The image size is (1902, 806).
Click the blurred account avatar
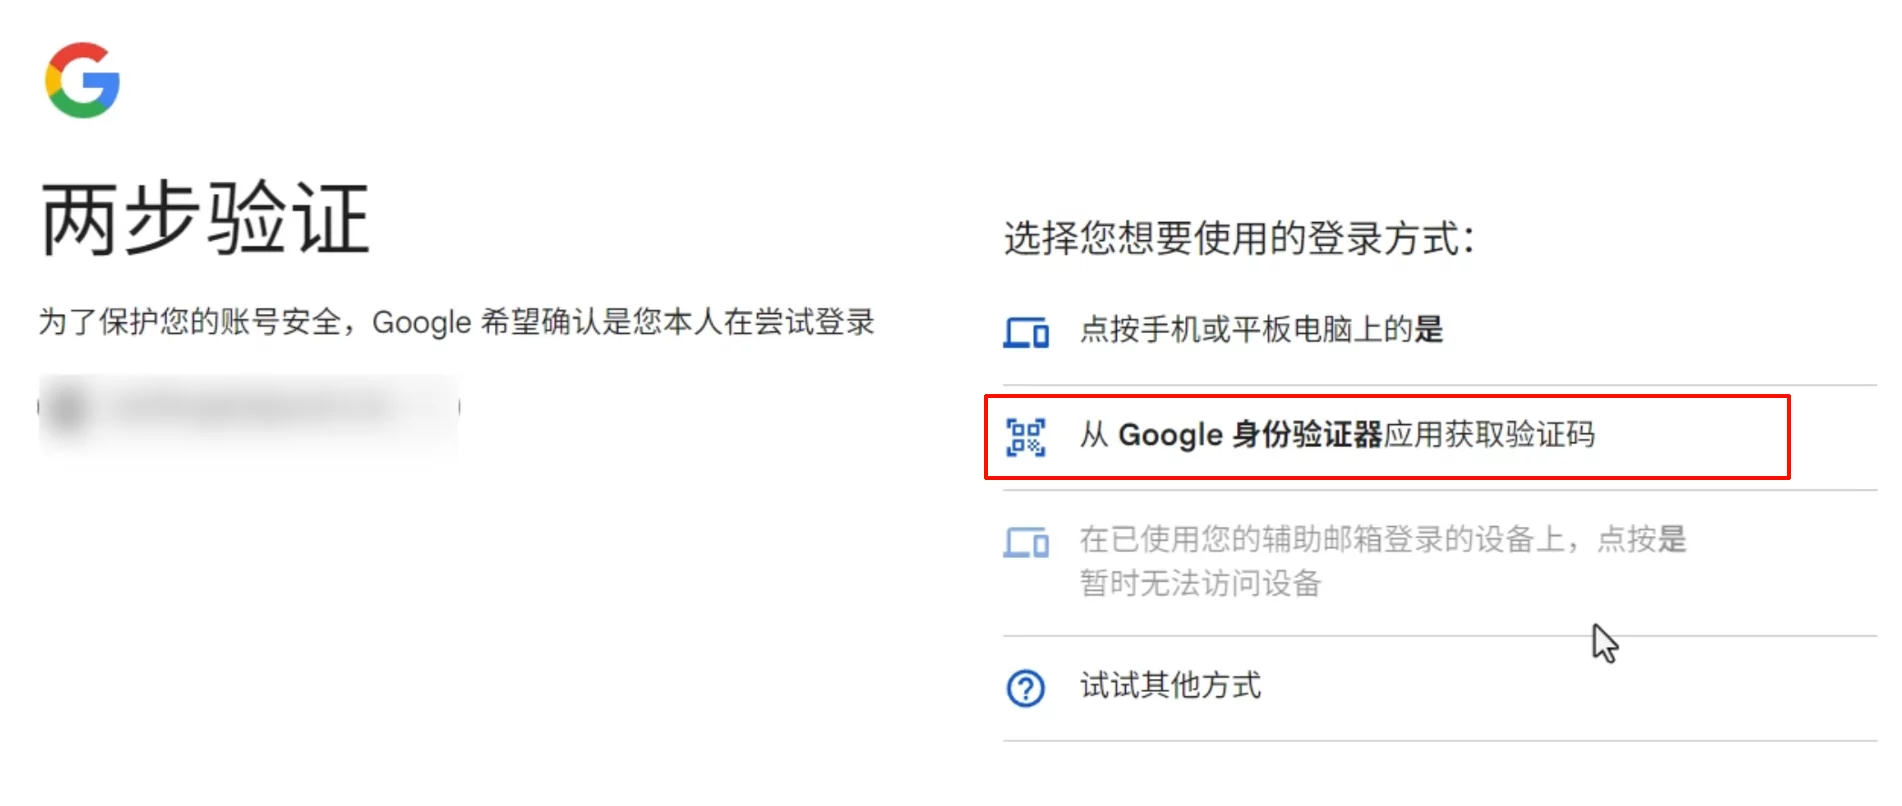(x=67, y=408)
